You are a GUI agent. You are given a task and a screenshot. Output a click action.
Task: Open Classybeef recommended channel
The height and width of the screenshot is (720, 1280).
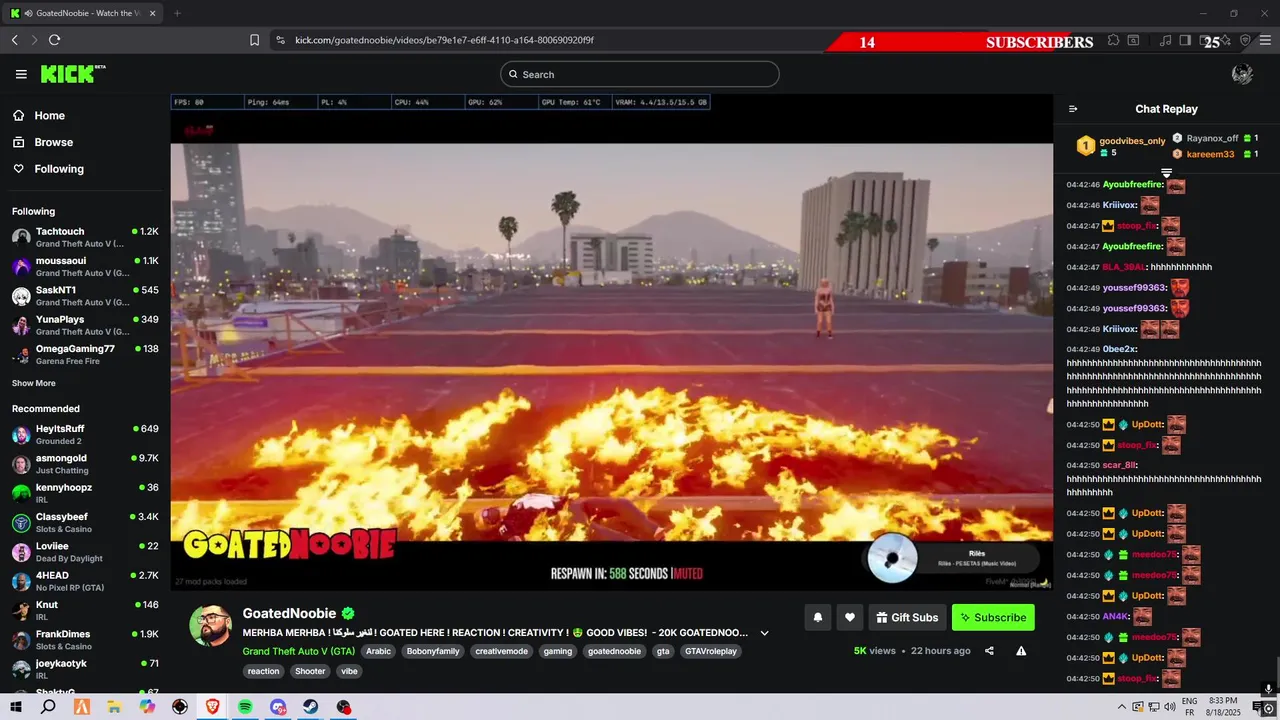click(85, 522)
